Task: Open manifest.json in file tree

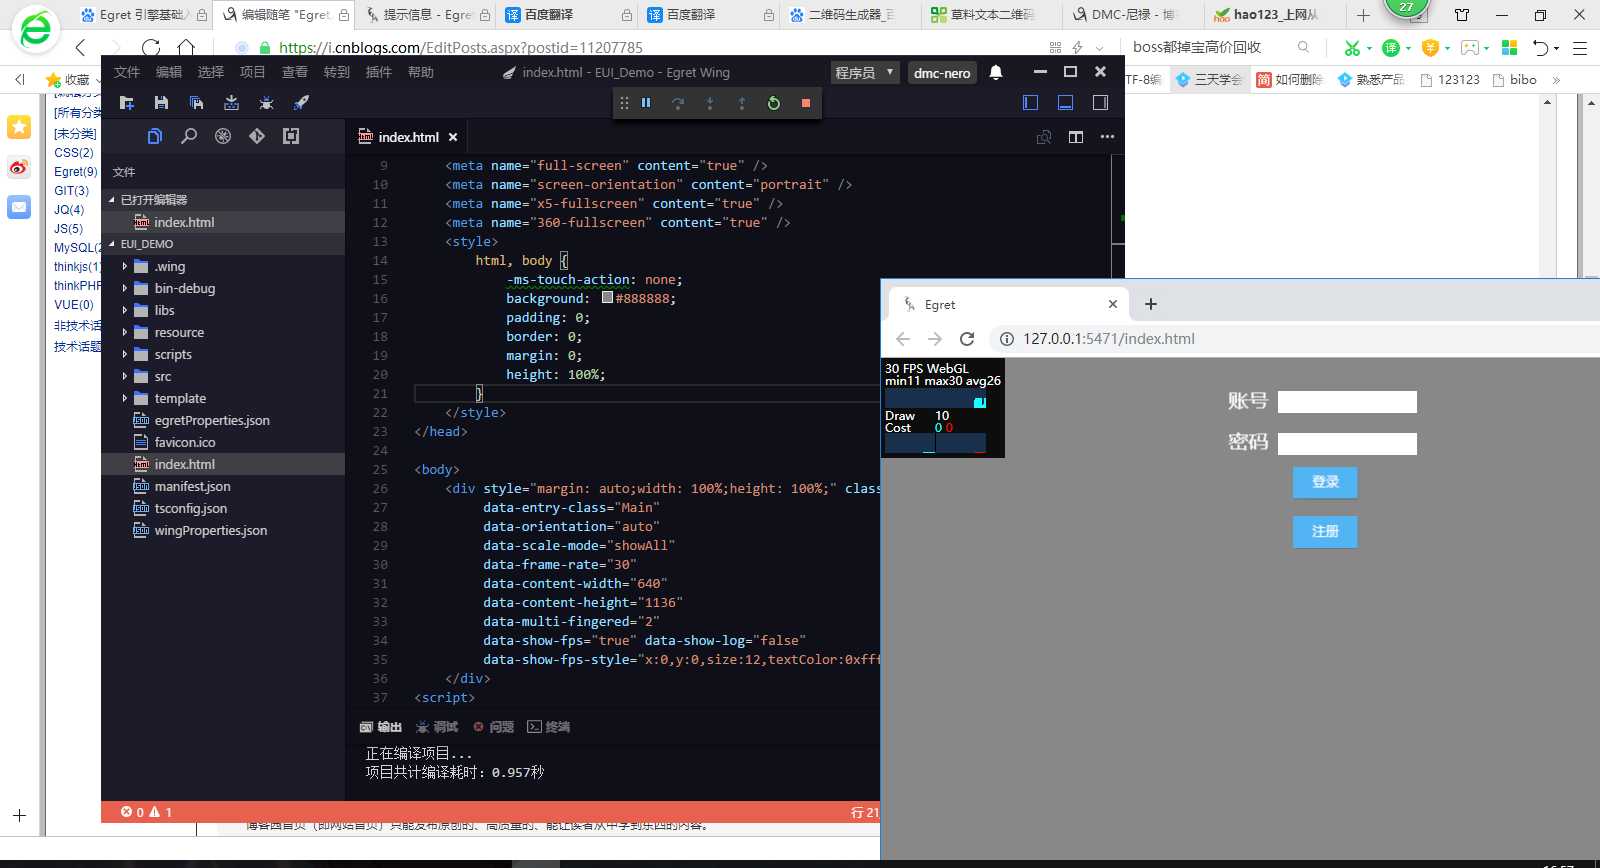Action: [x=192, y=487]
